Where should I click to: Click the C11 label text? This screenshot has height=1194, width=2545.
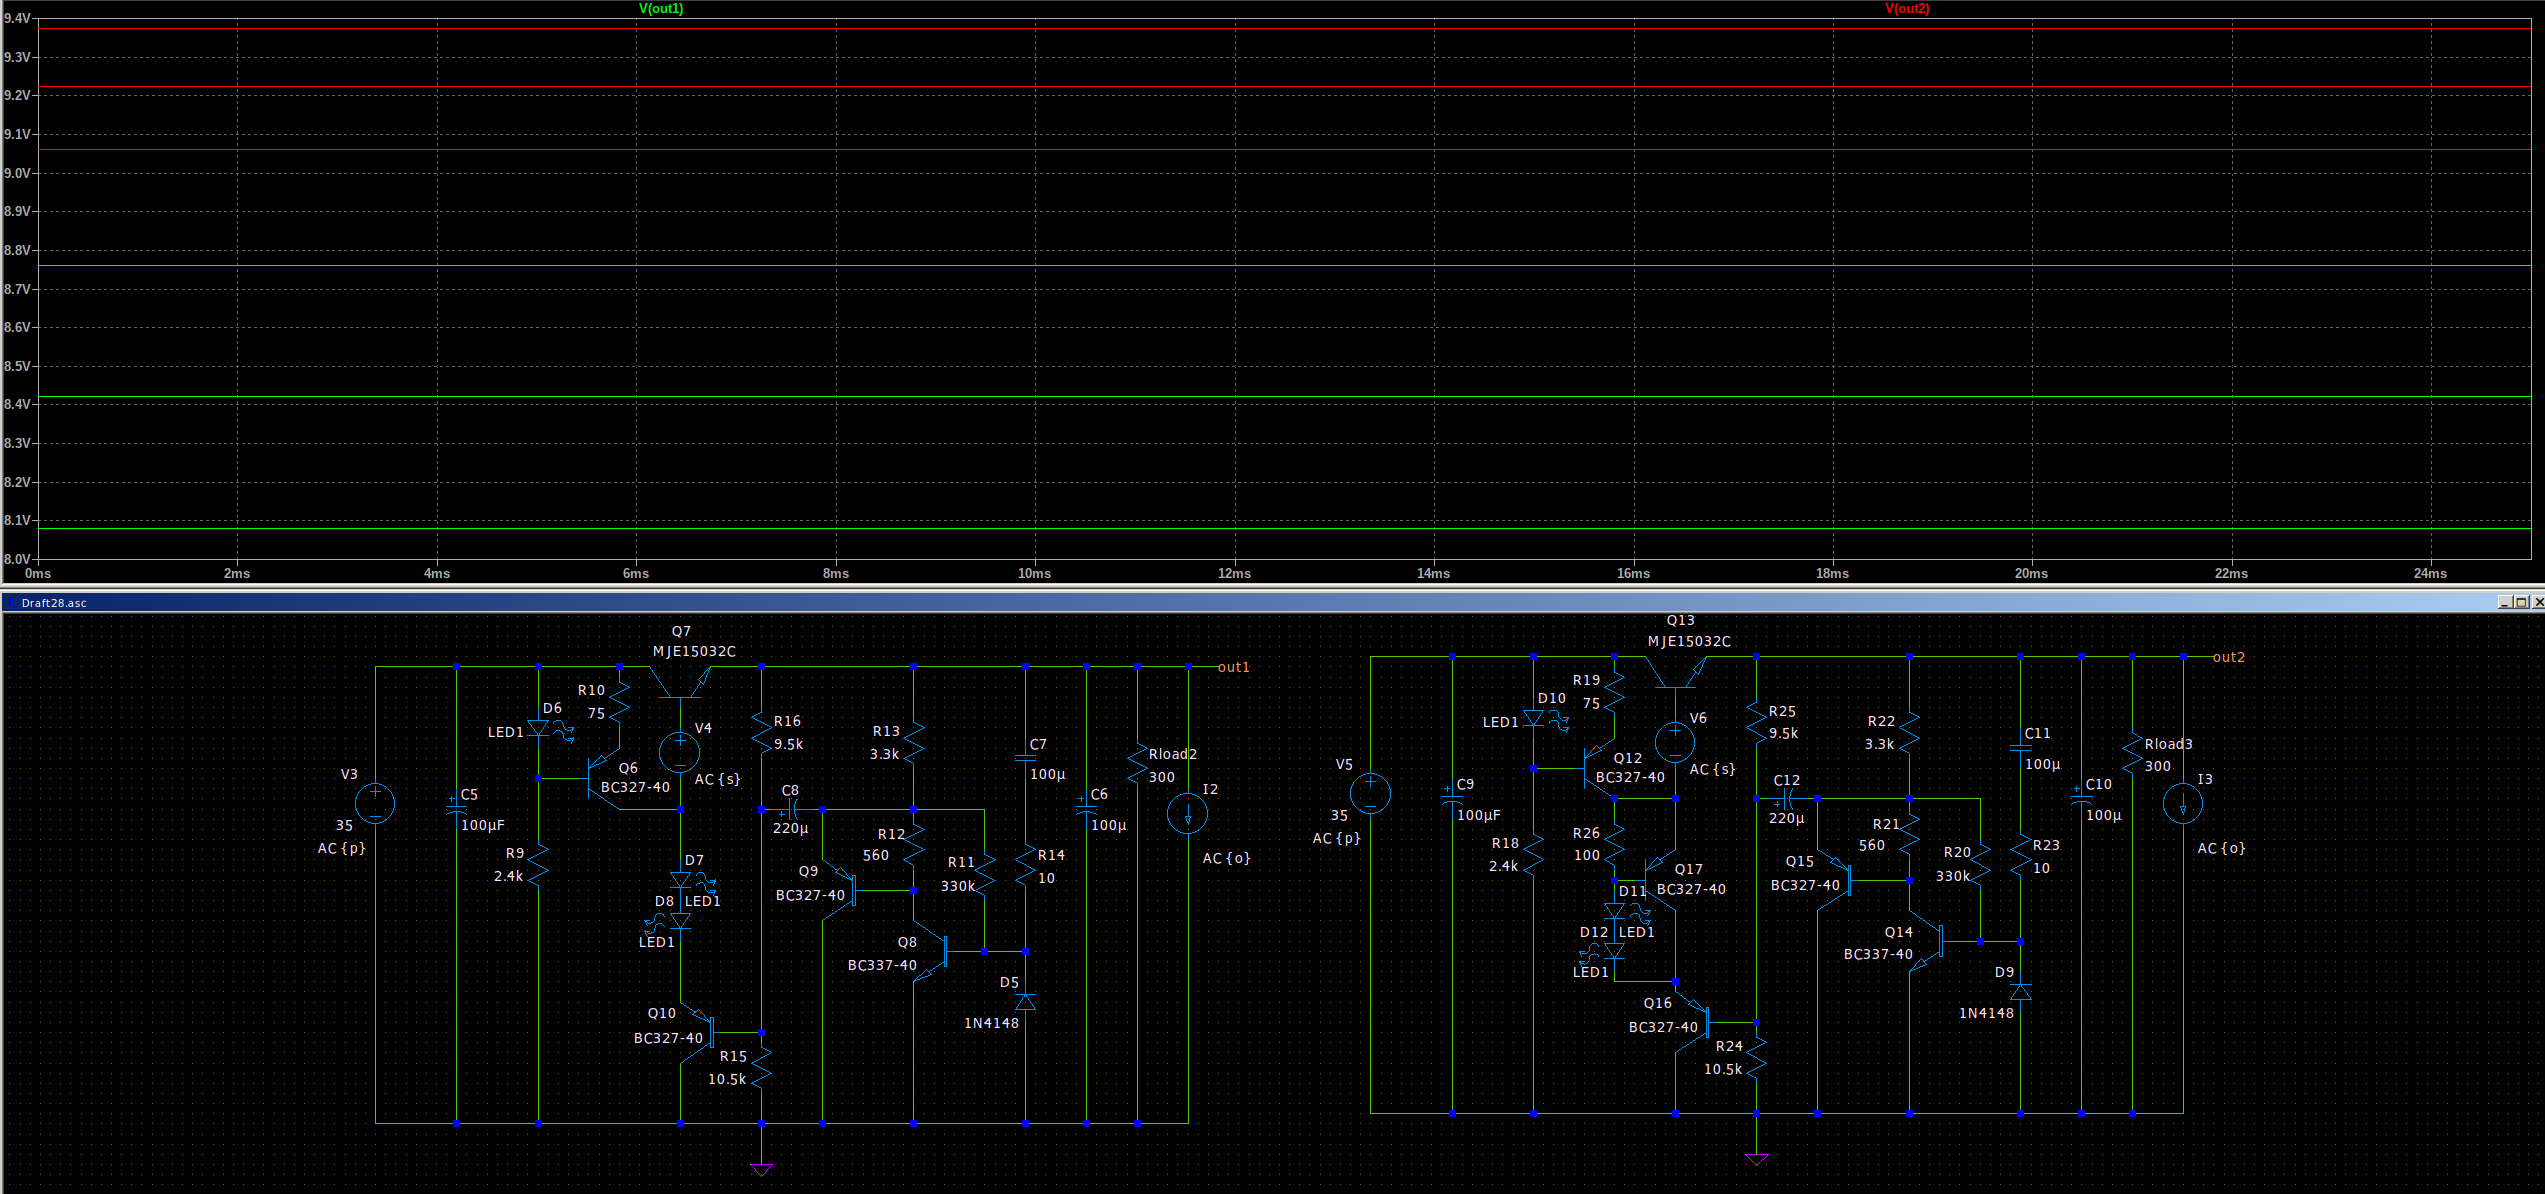(x=2037, y=733)
